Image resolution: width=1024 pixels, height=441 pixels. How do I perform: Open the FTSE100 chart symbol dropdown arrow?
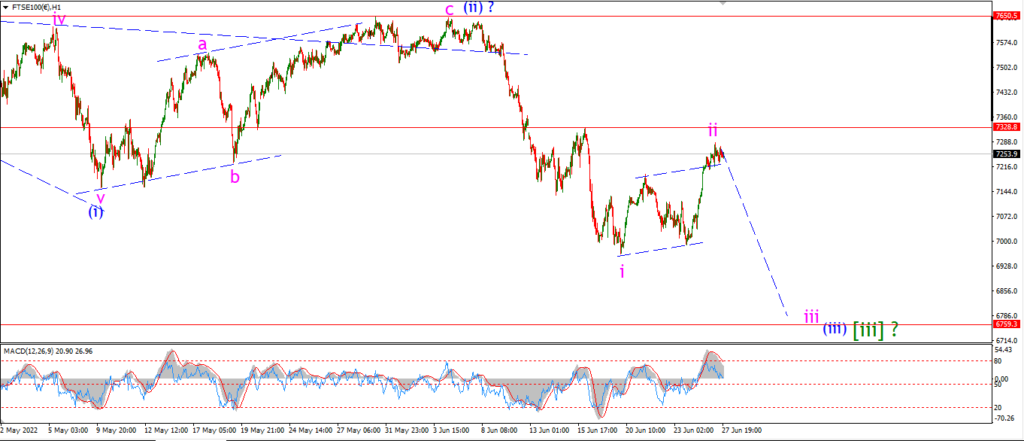tap(6, 6)
